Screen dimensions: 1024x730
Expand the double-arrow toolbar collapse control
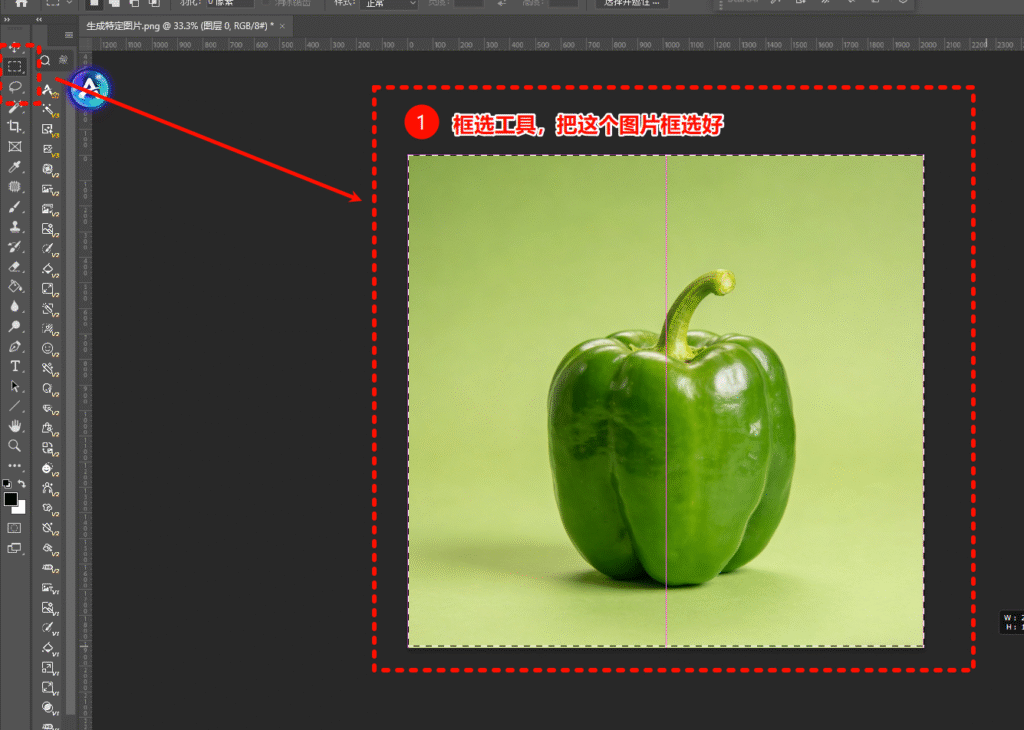(x=8, y=19)
